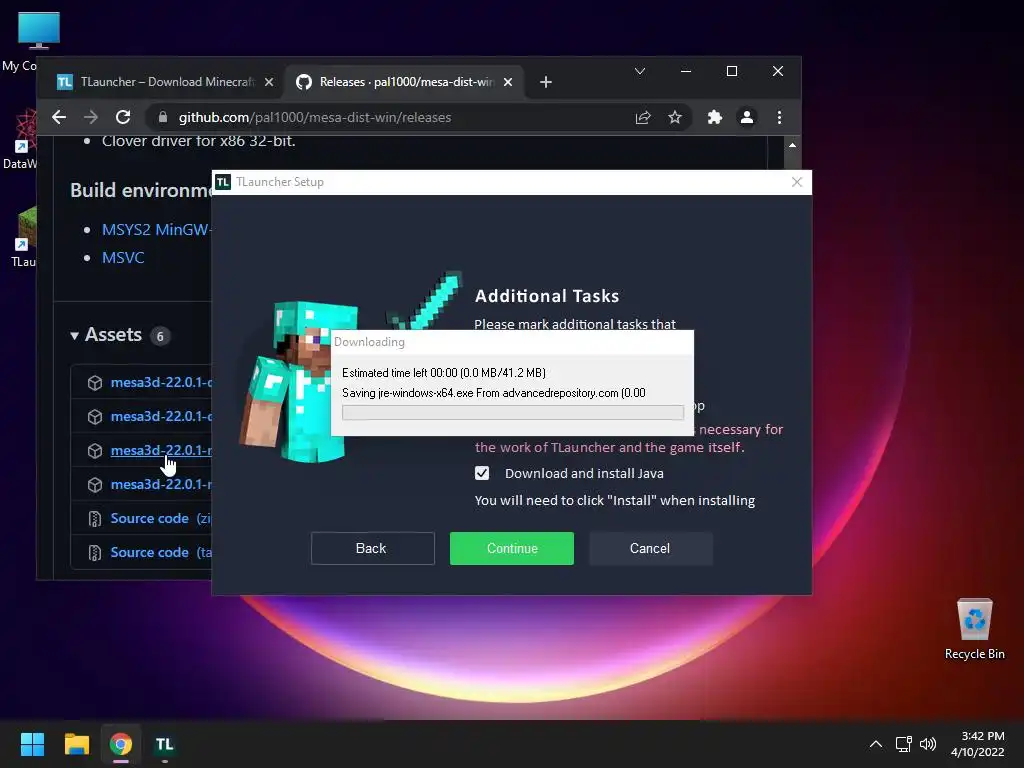Click the Assets count badge 6

point(160,336)
